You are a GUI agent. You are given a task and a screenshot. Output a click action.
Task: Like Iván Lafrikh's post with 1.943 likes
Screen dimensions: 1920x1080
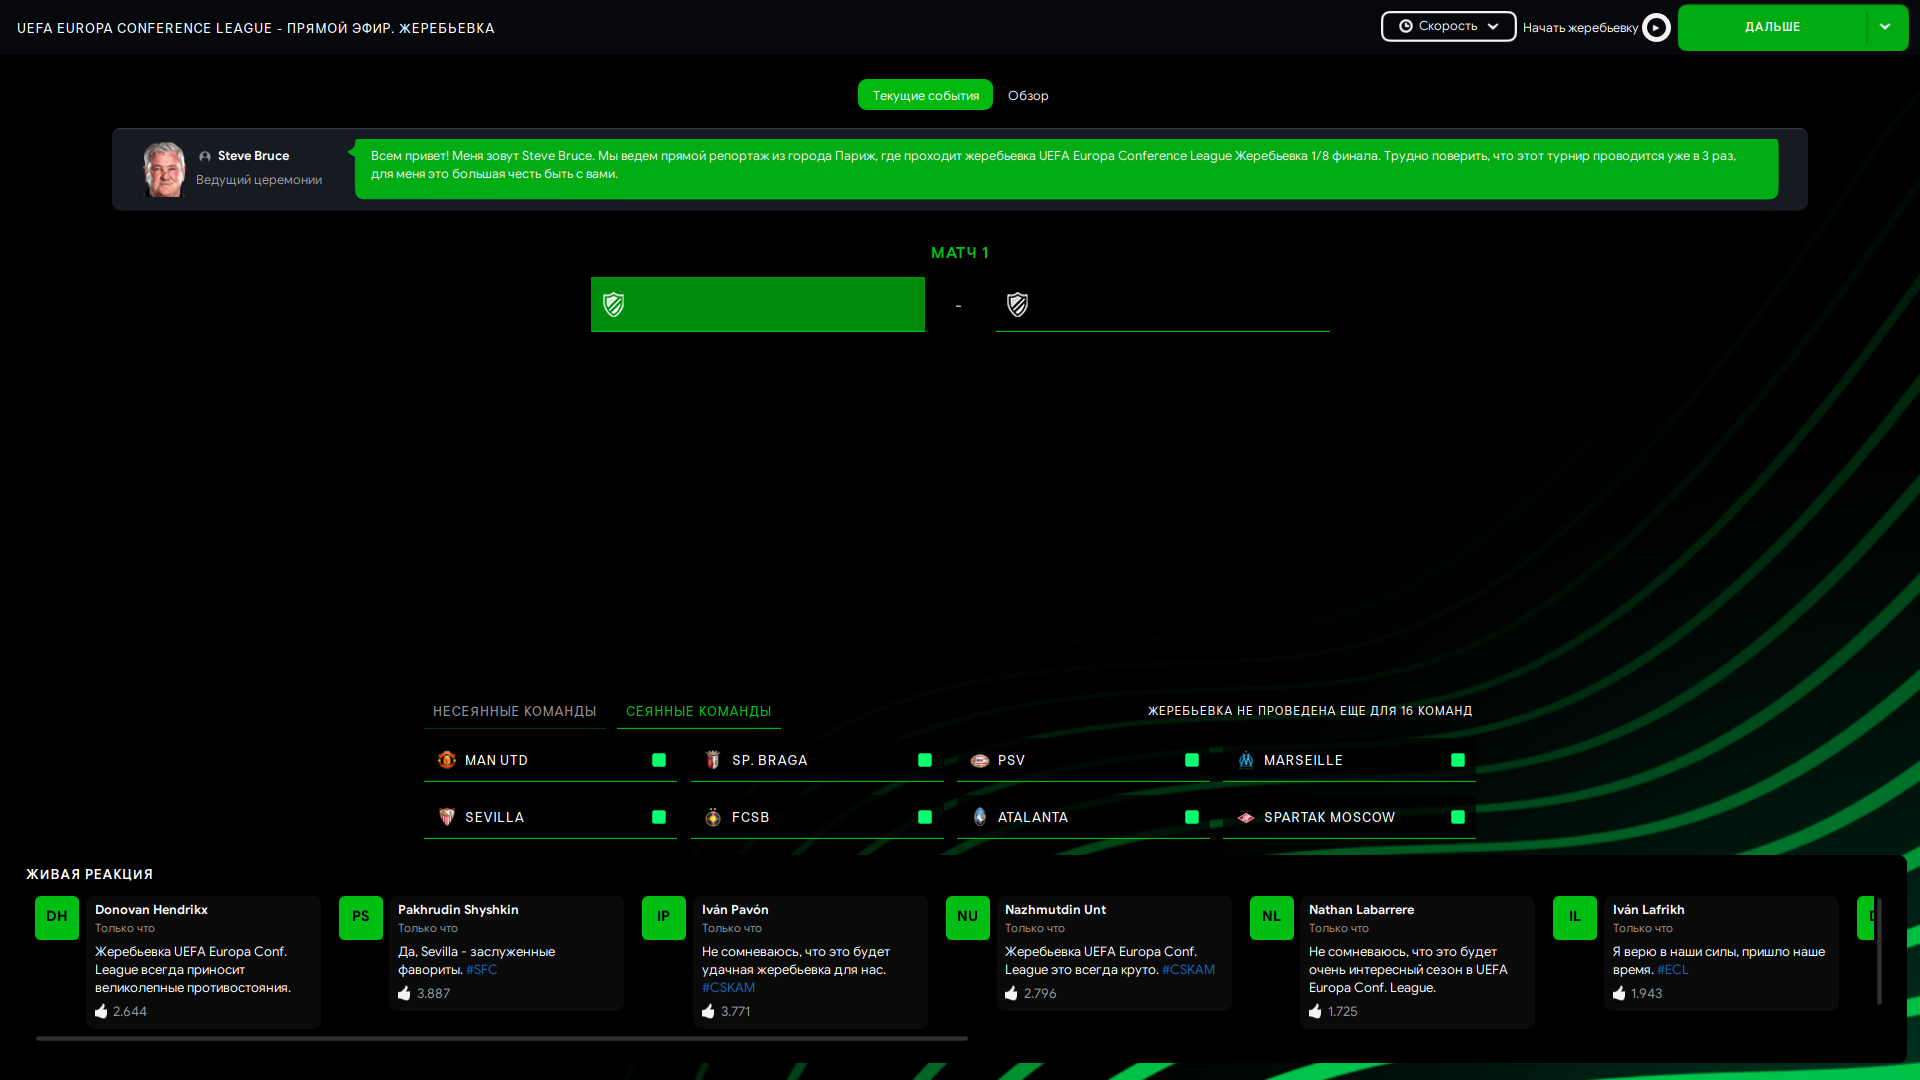(x=1619, y=993)
